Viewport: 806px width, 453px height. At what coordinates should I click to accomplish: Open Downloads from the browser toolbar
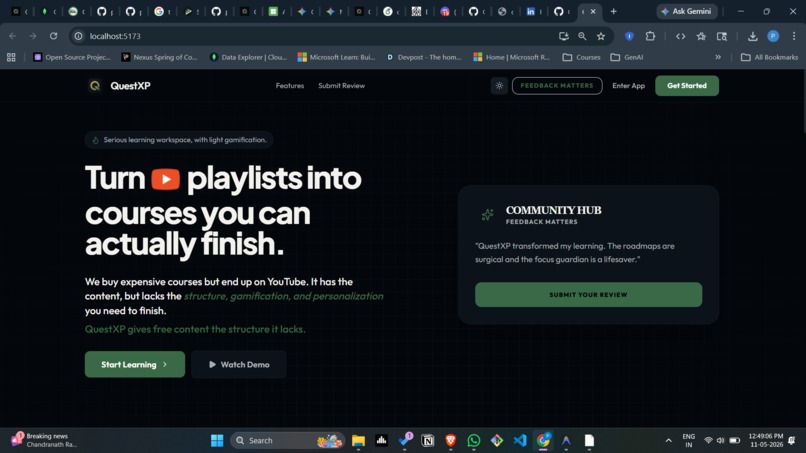753,36
